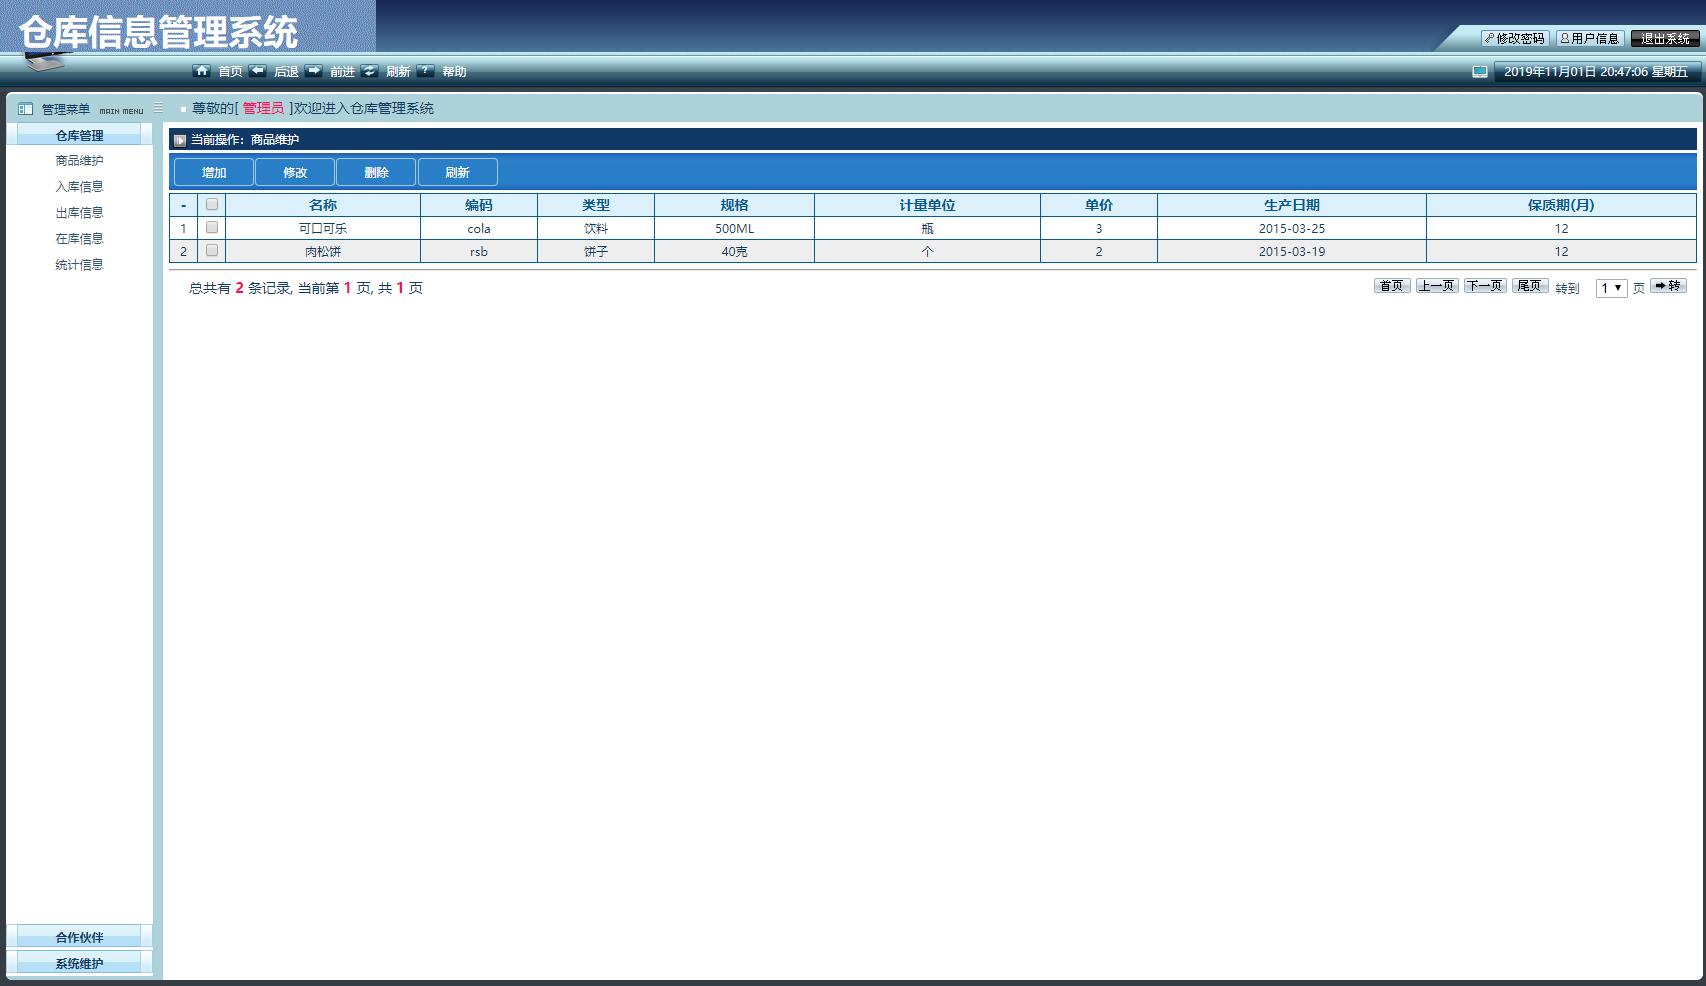The width and height of the screenshot is (1706, 986).
Task: Click the icon before 当前操作
Action: [x=180, y=140]
